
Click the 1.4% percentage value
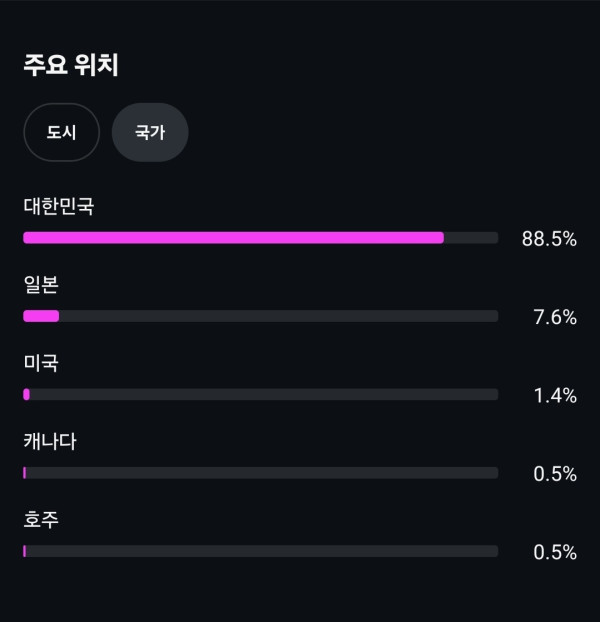[x=555, y=396]
